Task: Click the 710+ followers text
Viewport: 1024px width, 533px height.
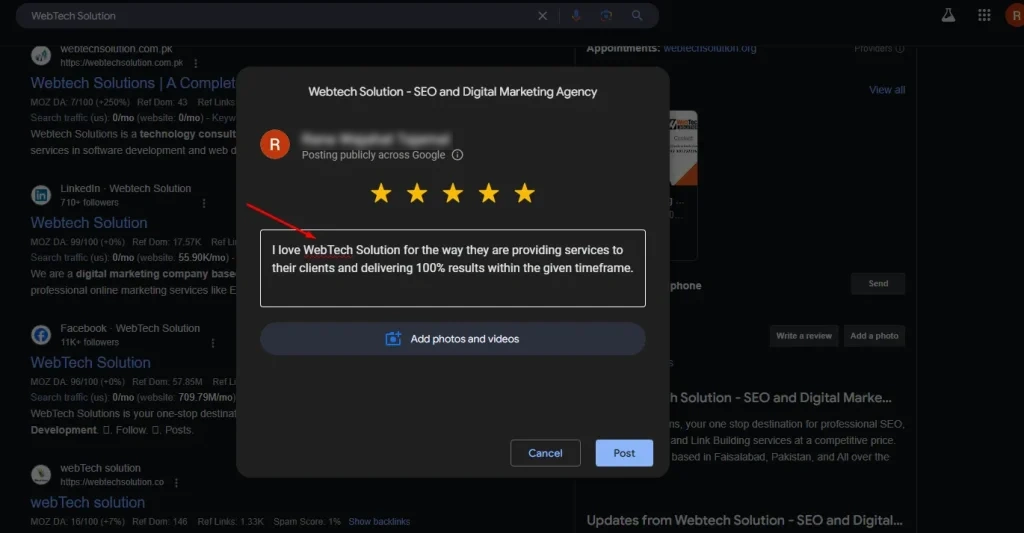Action: tap(89, 202)
